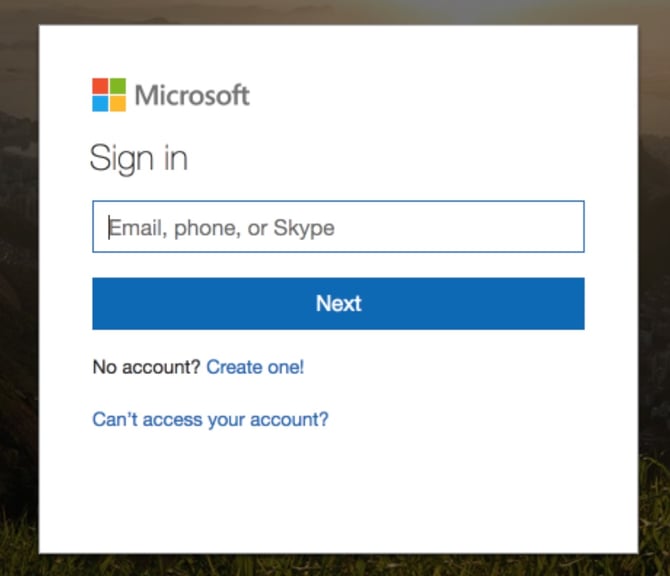
Task: Click the background right of sign-in card
Action: (654, 288)
